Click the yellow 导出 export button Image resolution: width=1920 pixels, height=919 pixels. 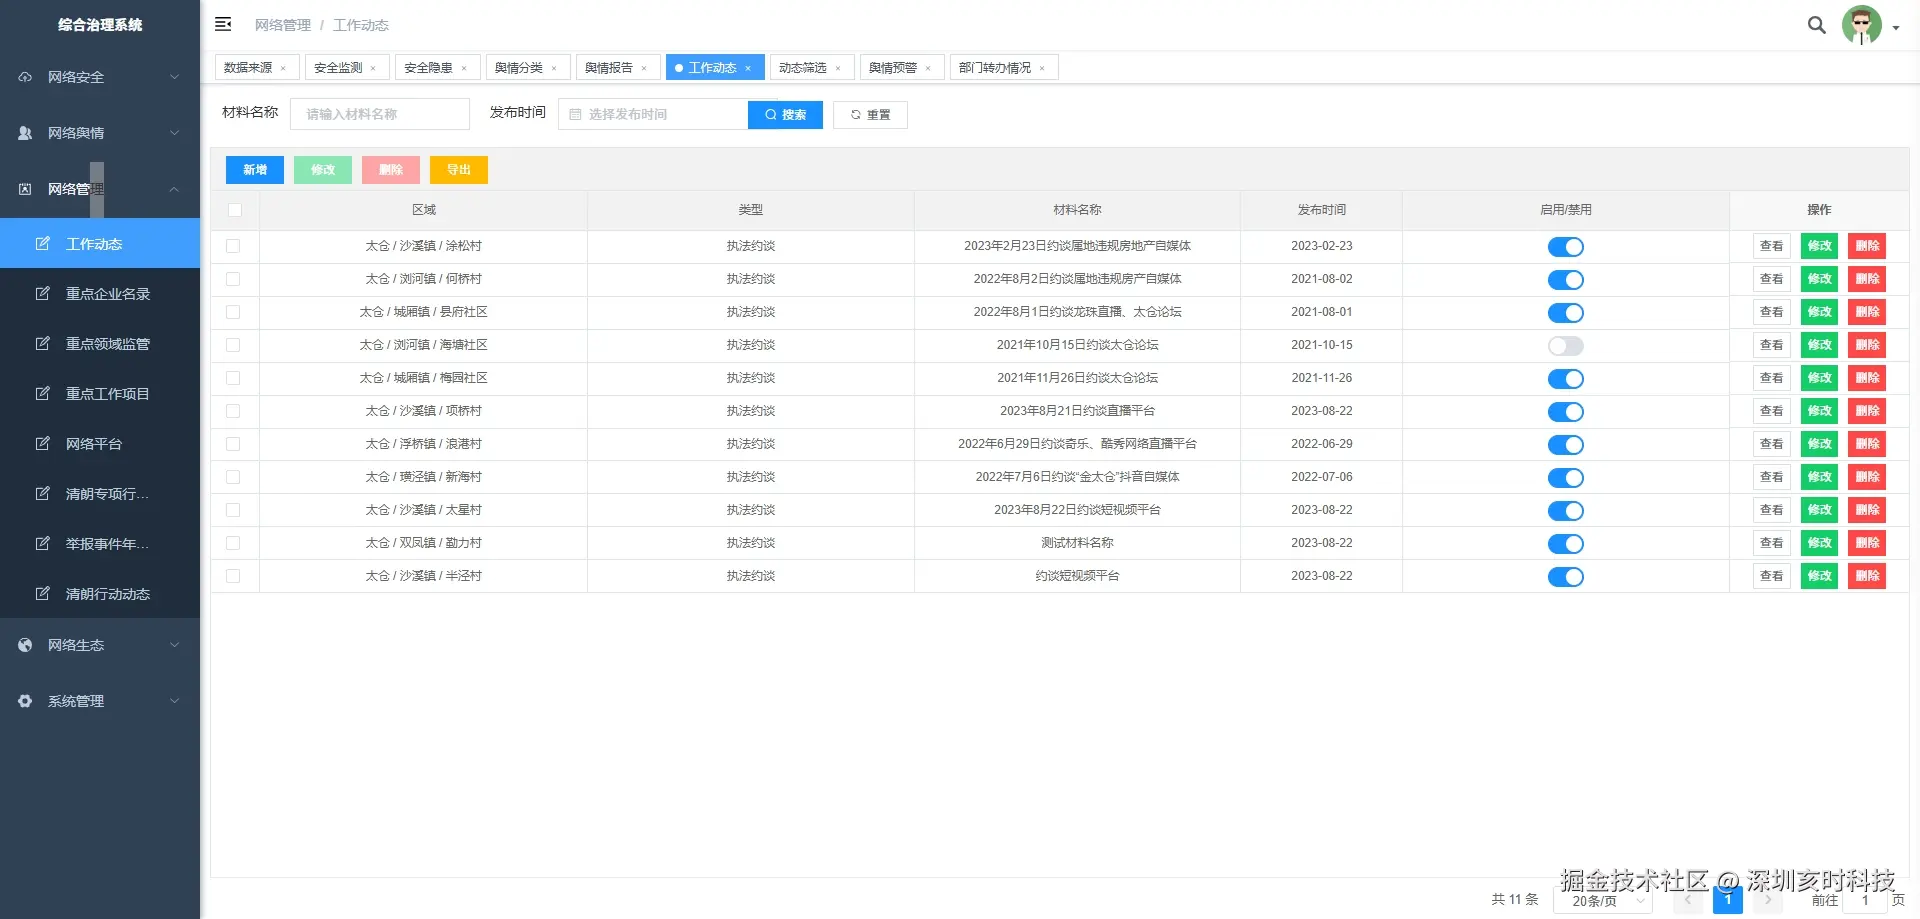(x=459, y=170)
